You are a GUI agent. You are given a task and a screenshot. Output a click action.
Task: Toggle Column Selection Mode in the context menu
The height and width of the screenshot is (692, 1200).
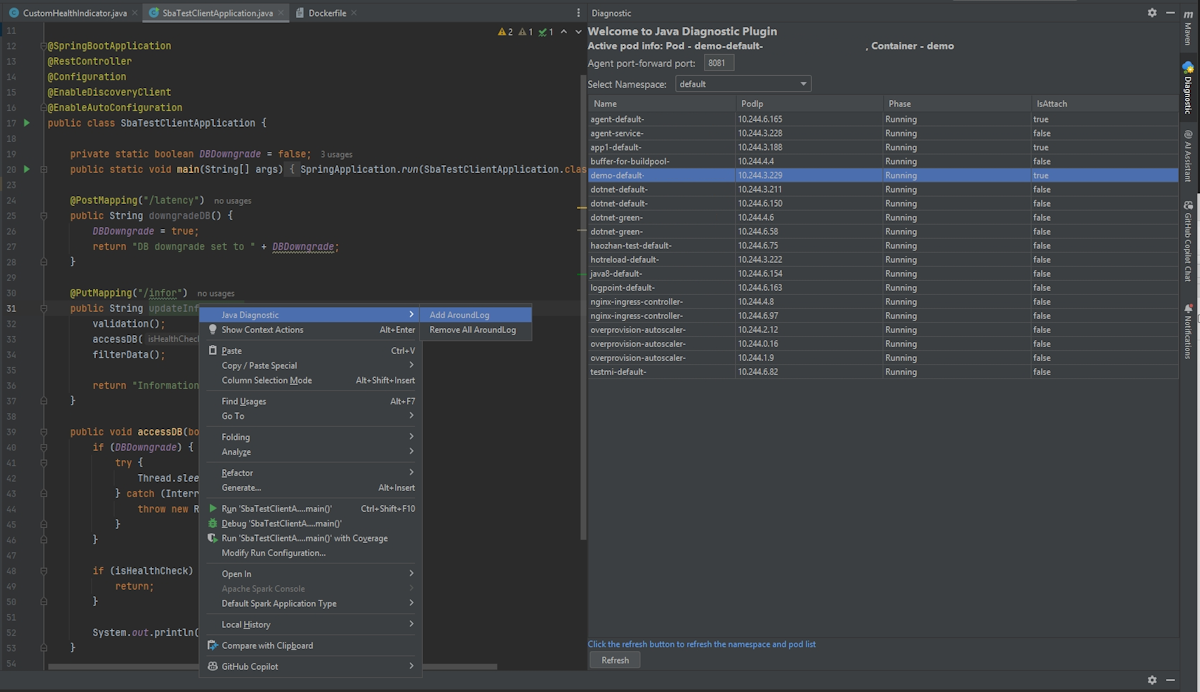tap(266, 380)
